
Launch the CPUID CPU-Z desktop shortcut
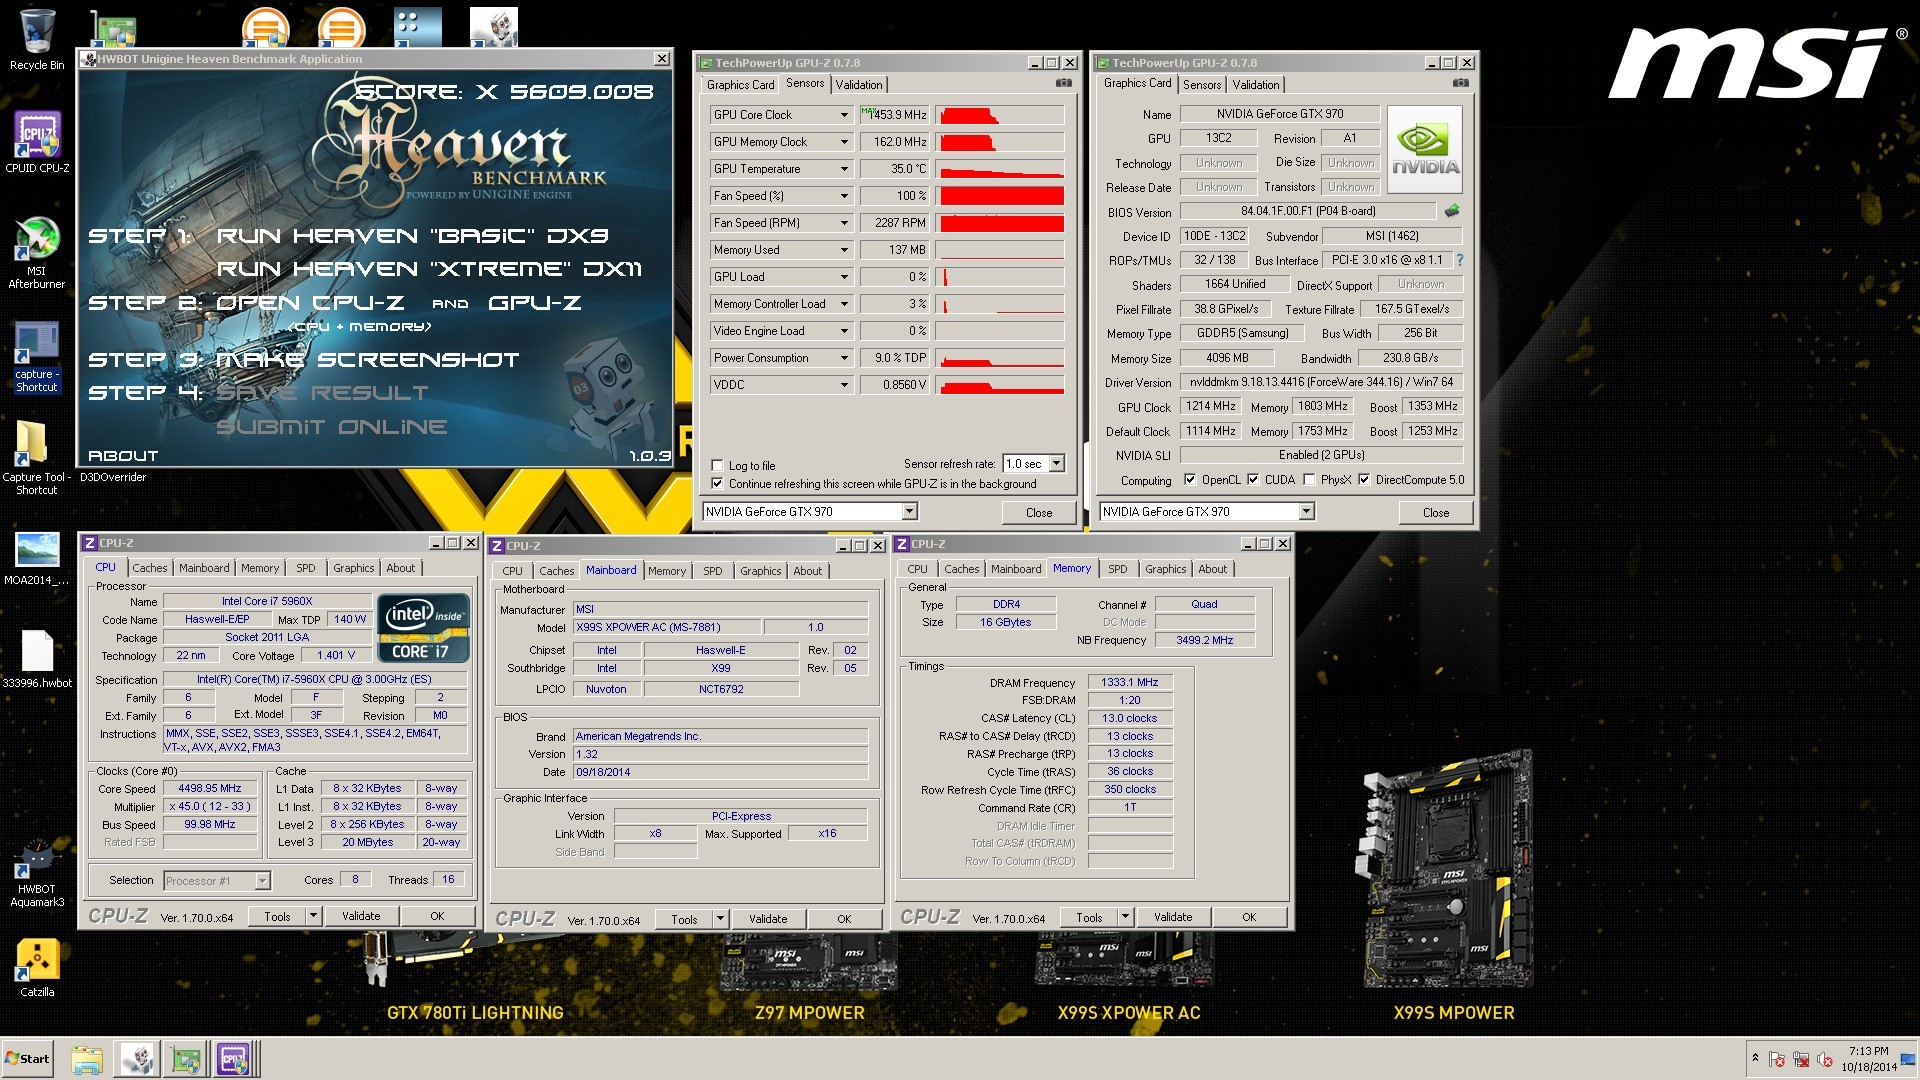coord(37,142)
